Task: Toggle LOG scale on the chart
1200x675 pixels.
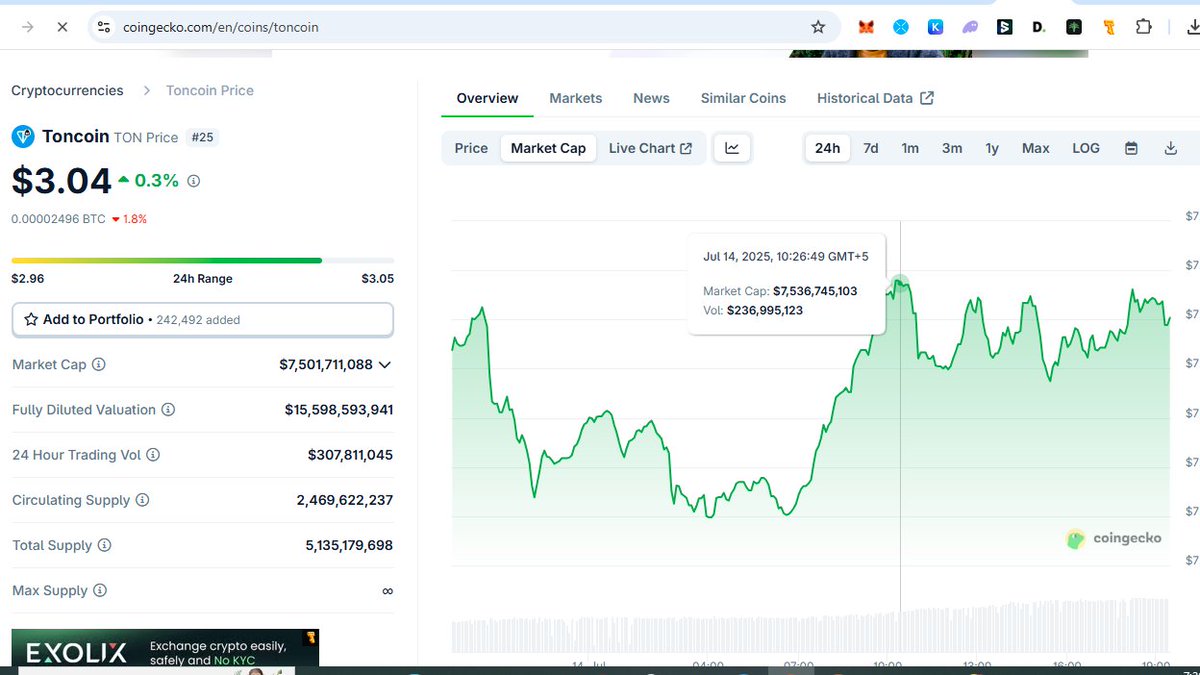Action: 1086,148
